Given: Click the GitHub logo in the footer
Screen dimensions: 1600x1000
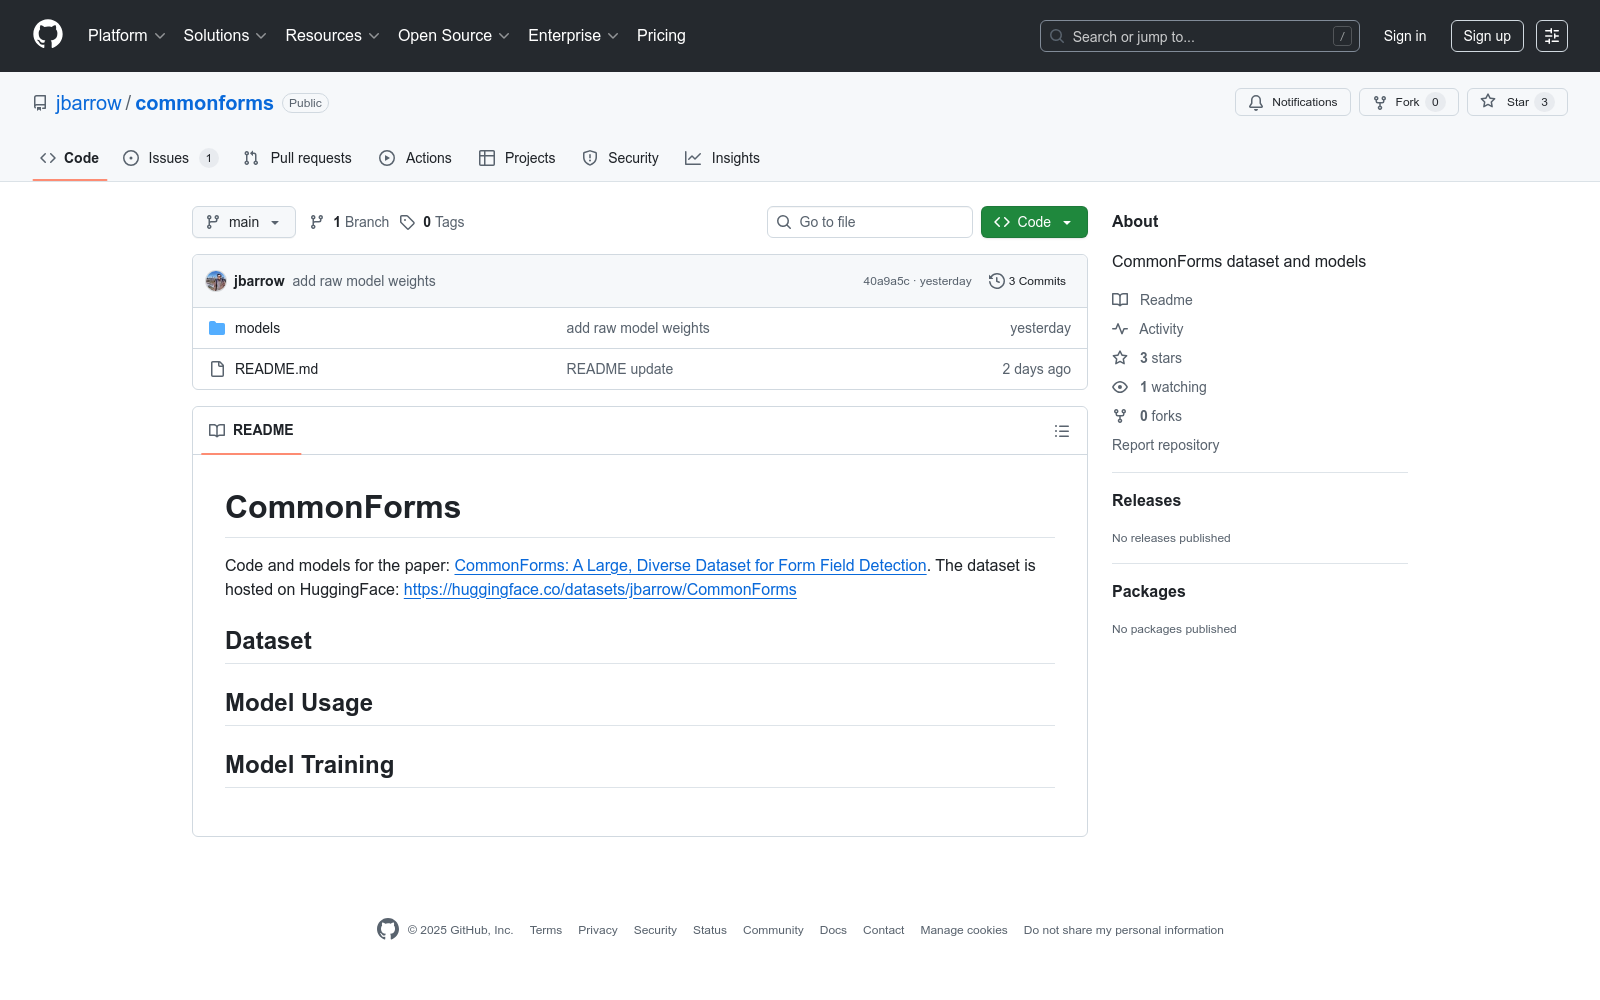Looking at the screenshot, I should (388, 929).
